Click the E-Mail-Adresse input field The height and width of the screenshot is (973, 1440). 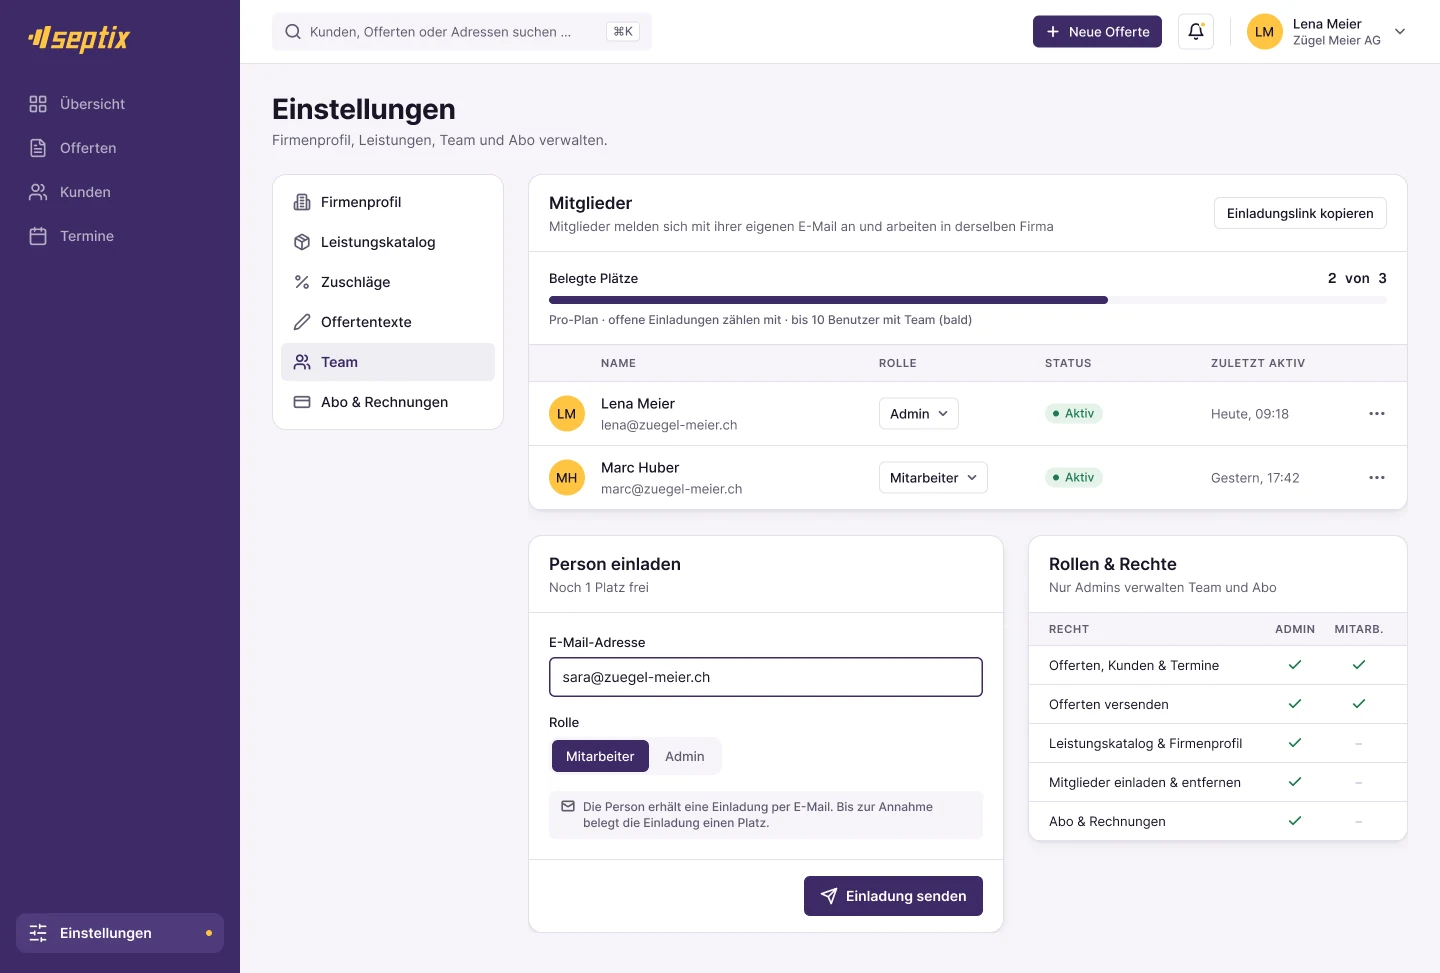tap(766, 677)
